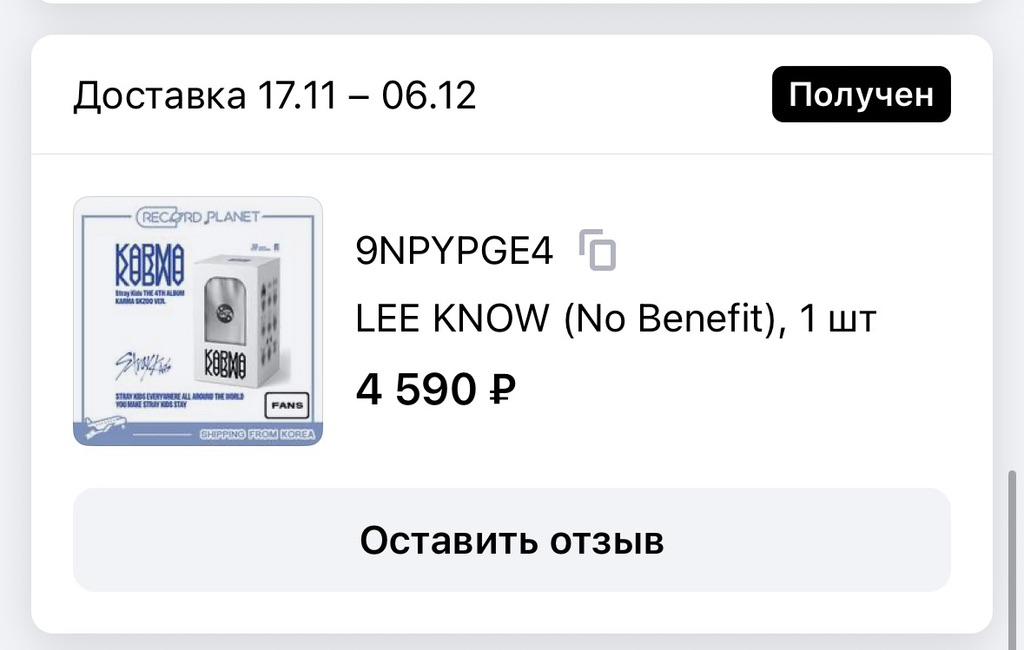This screenshot has width=1024, height=650.
Task: Tap the FANS badge on the thumbnail
Action: [x=287, y=405]
